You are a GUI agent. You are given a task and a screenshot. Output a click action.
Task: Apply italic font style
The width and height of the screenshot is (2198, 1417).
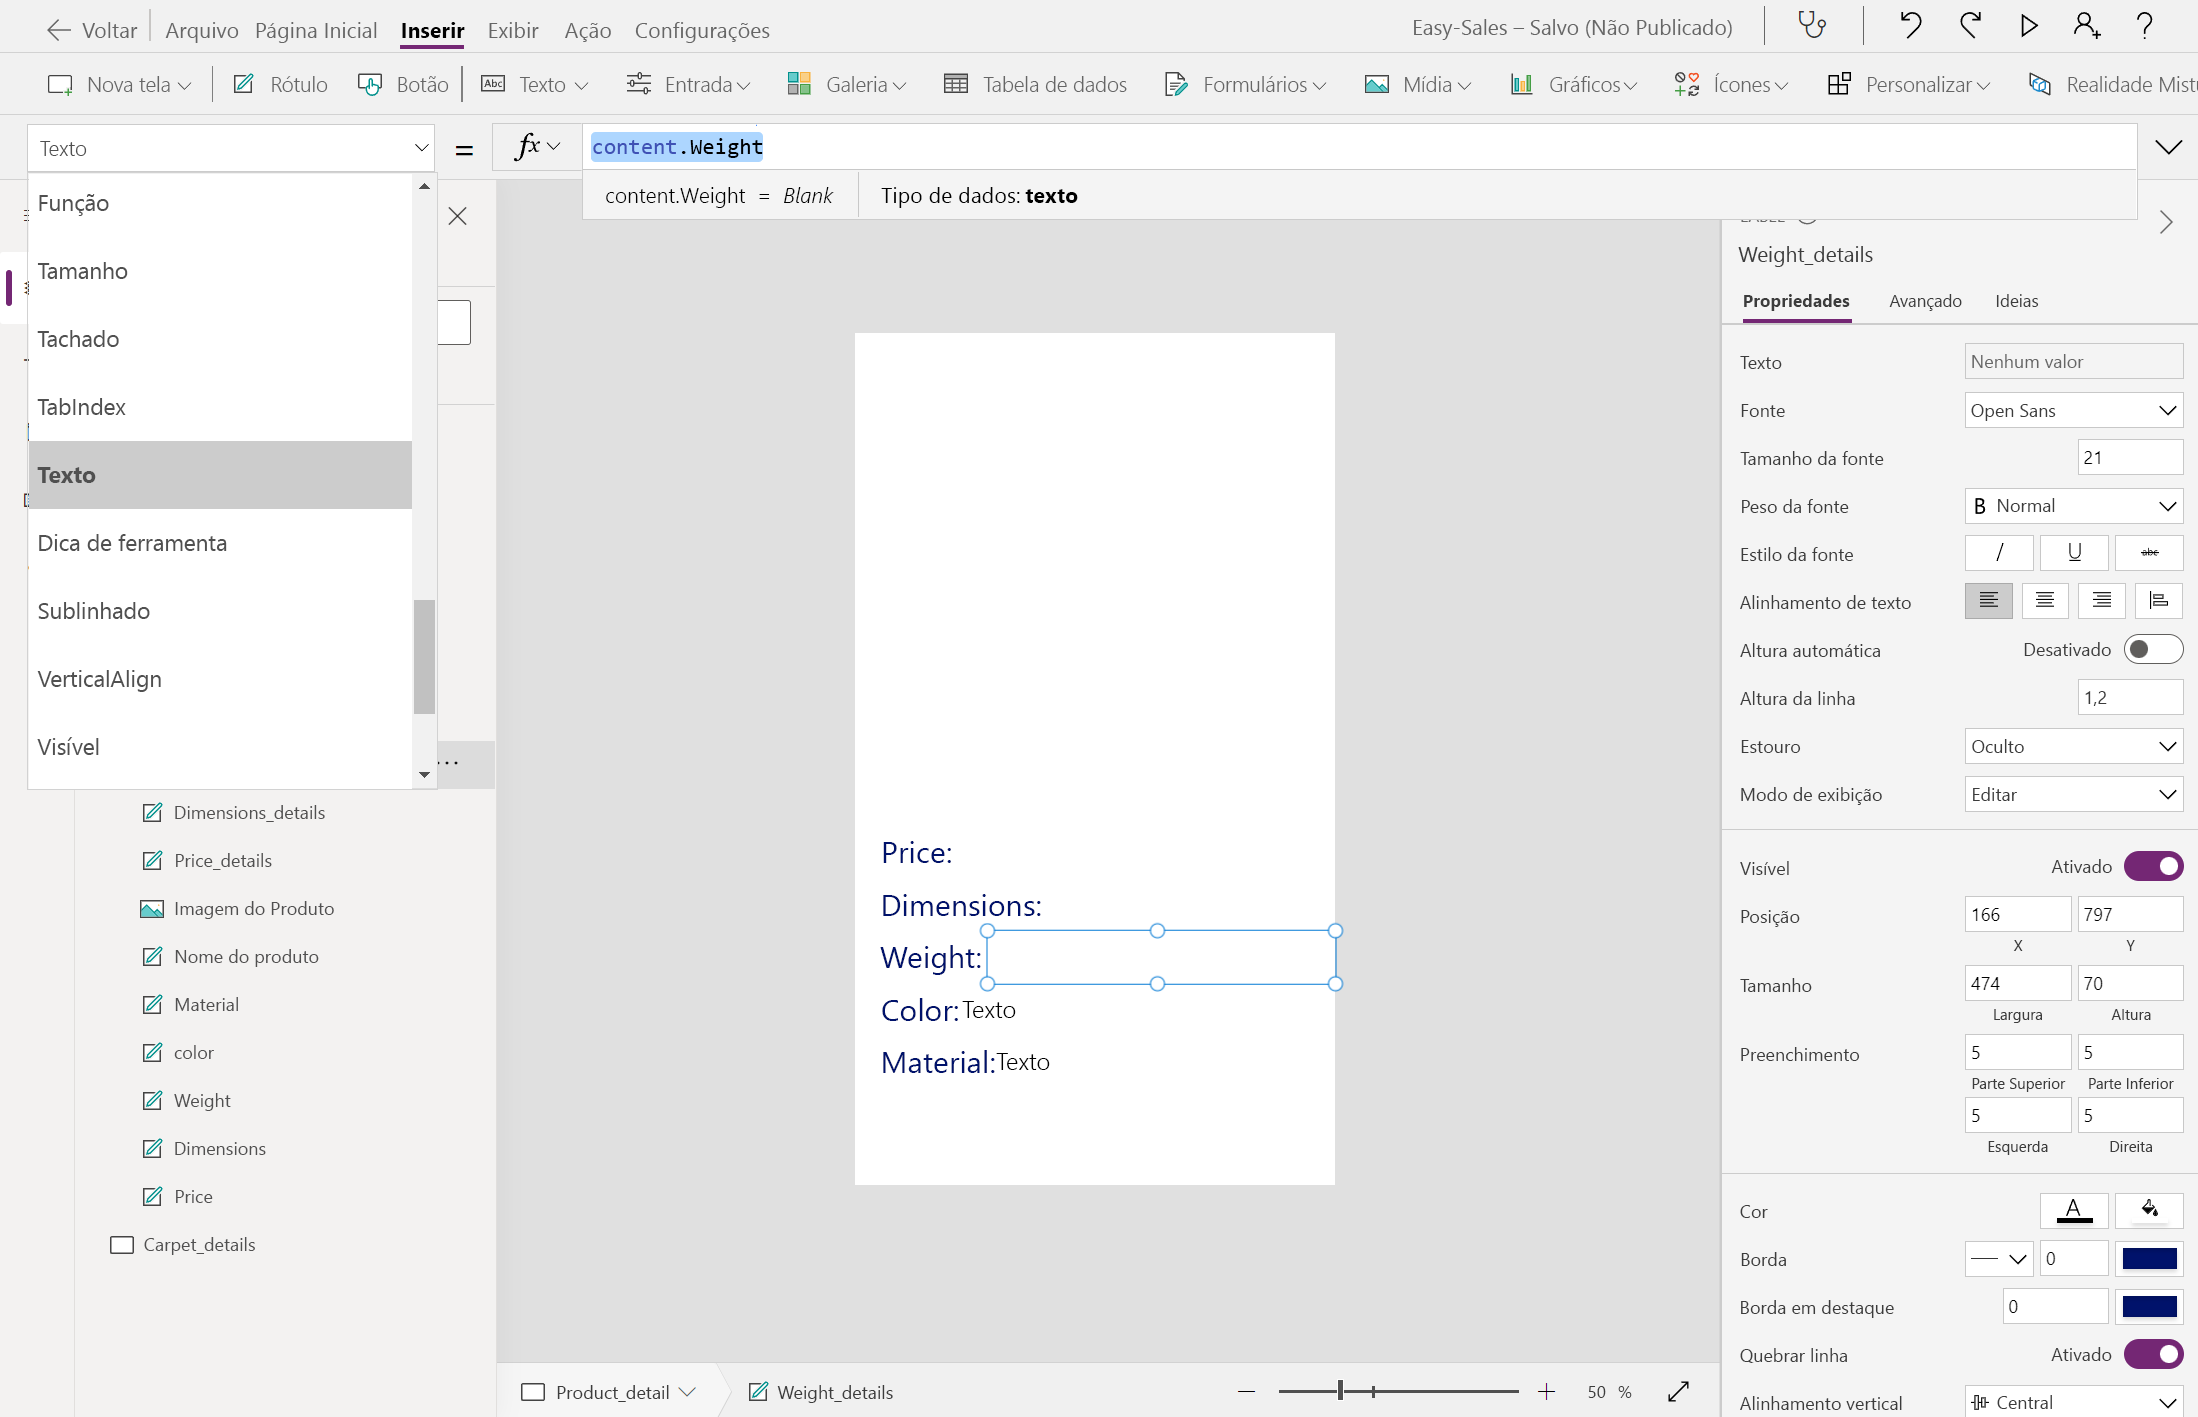[1999, 553]
